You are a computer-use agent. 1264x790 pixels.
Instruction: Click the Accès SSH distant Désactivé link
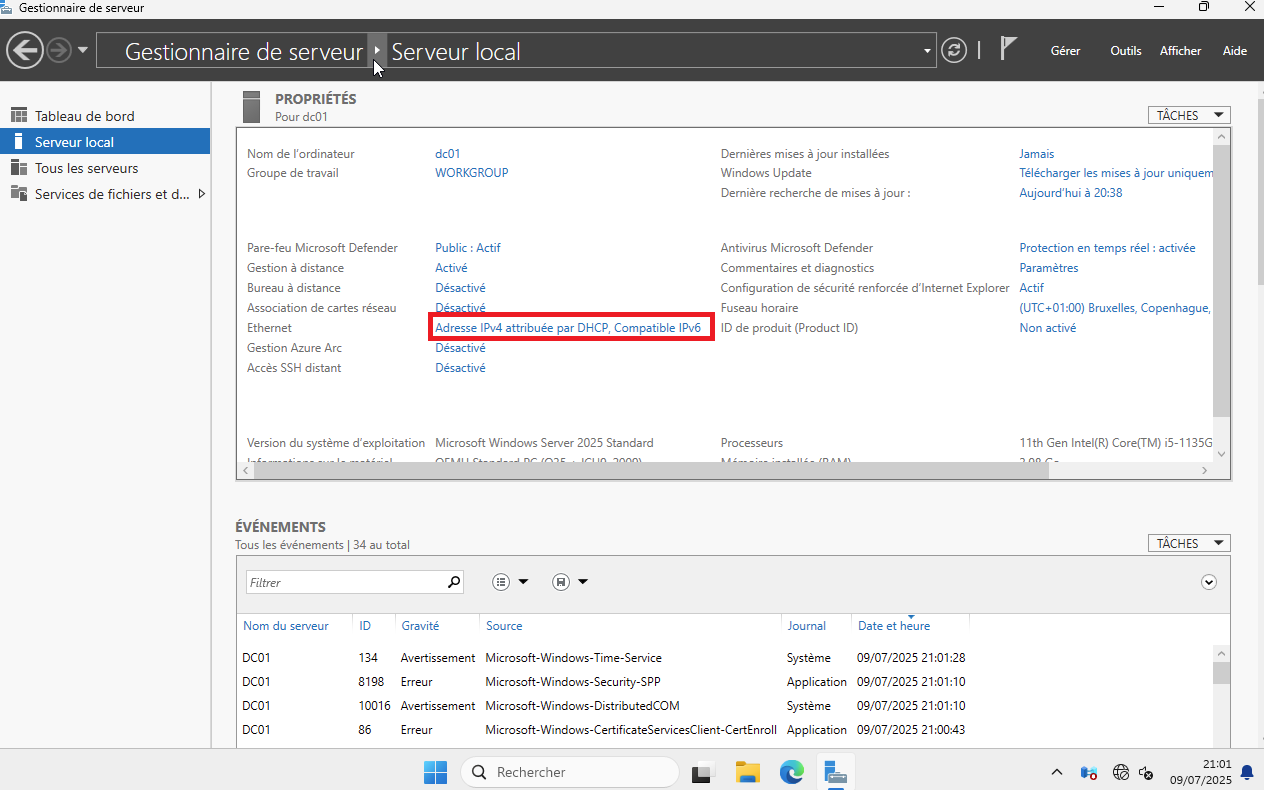[460, 368]
